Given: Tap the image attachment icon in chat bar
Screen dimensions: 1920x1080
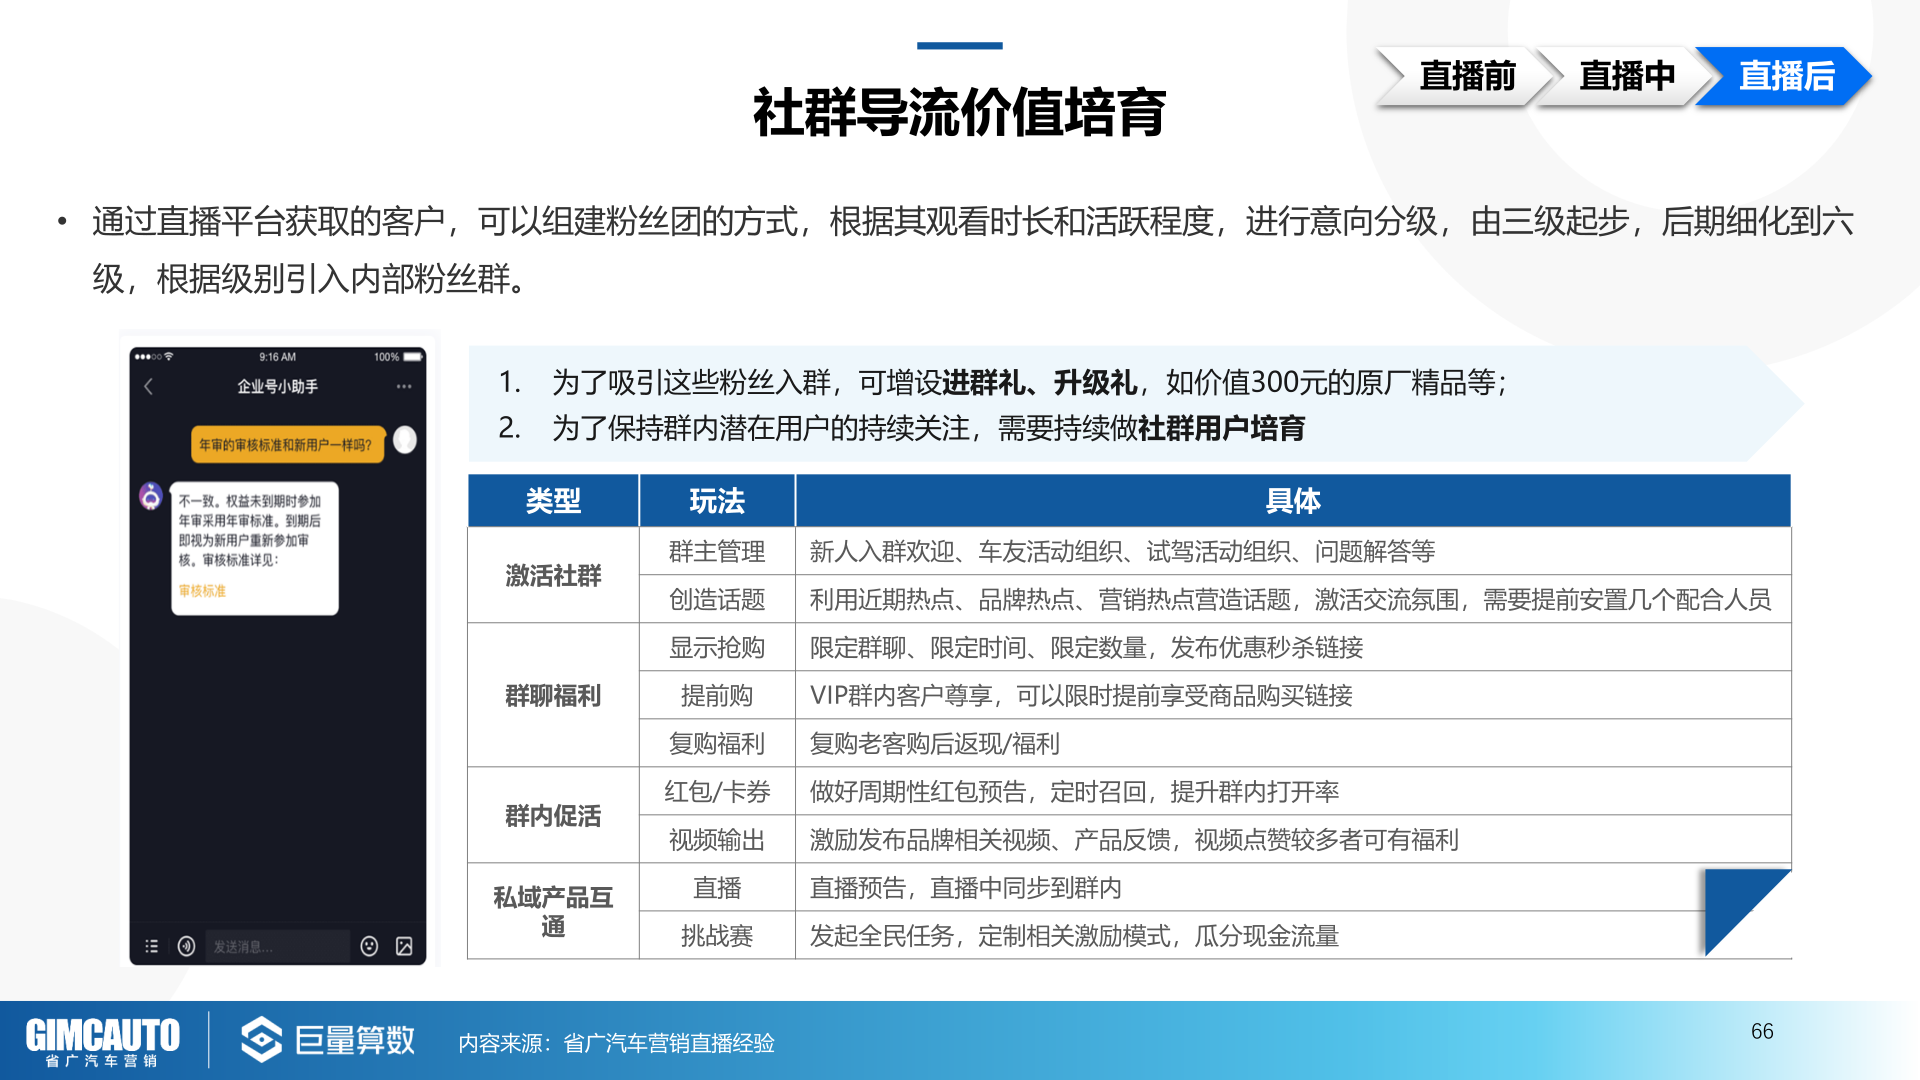Looking at the screenshot, I should [404, 946].
